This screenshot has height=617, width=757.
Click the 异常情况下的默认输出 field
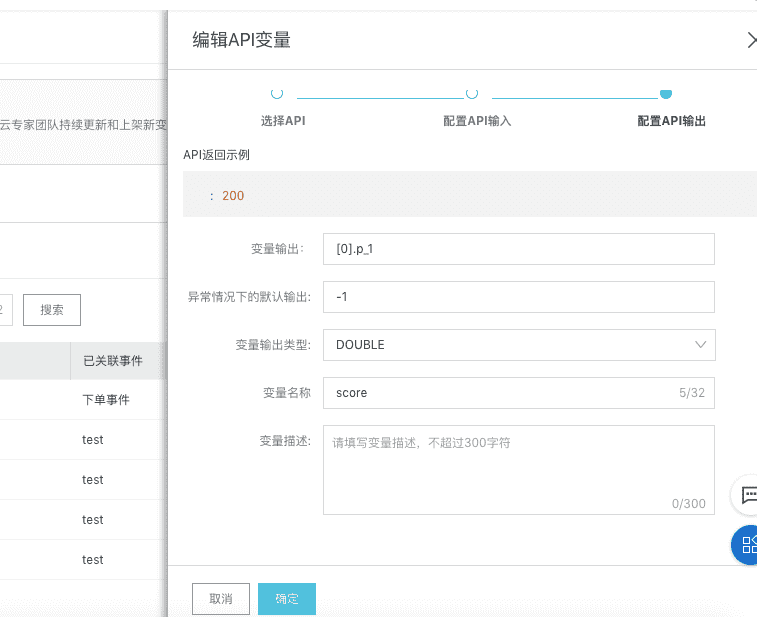click(x=519, y=297)
